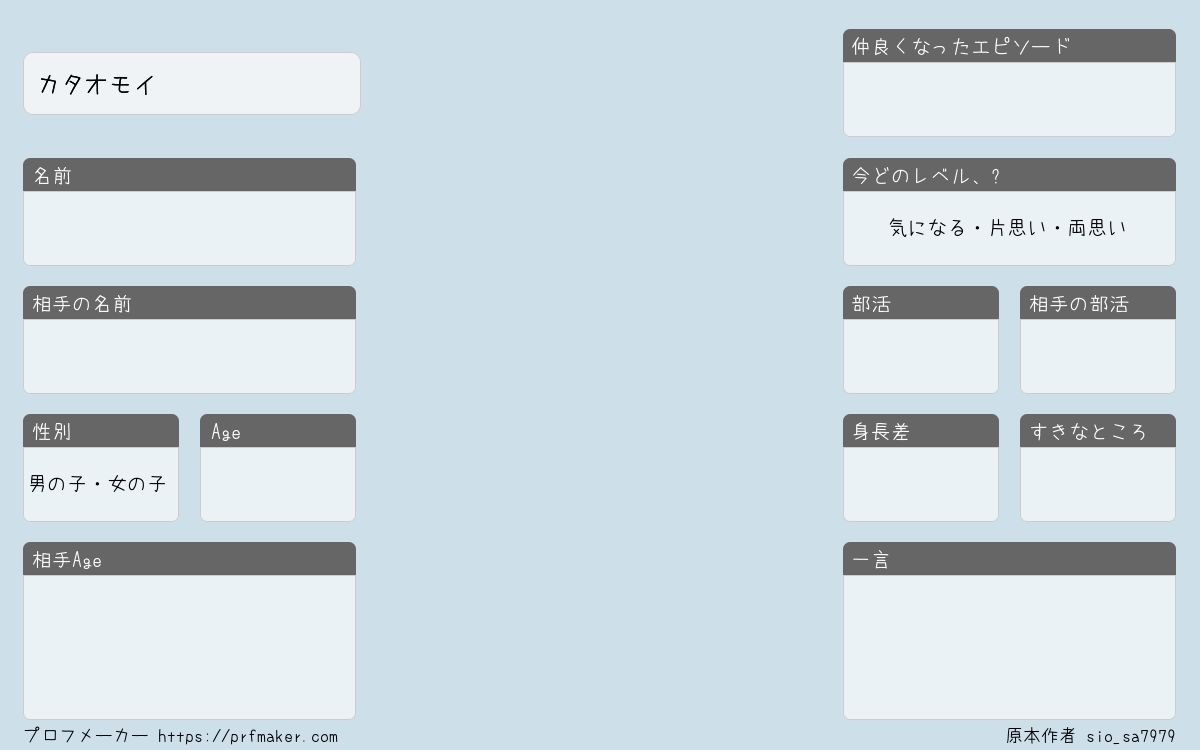Image resolution: width=1200 pixels, height=750 pixels.
Task: Click the 部活 input box
Action: (921, 356)
